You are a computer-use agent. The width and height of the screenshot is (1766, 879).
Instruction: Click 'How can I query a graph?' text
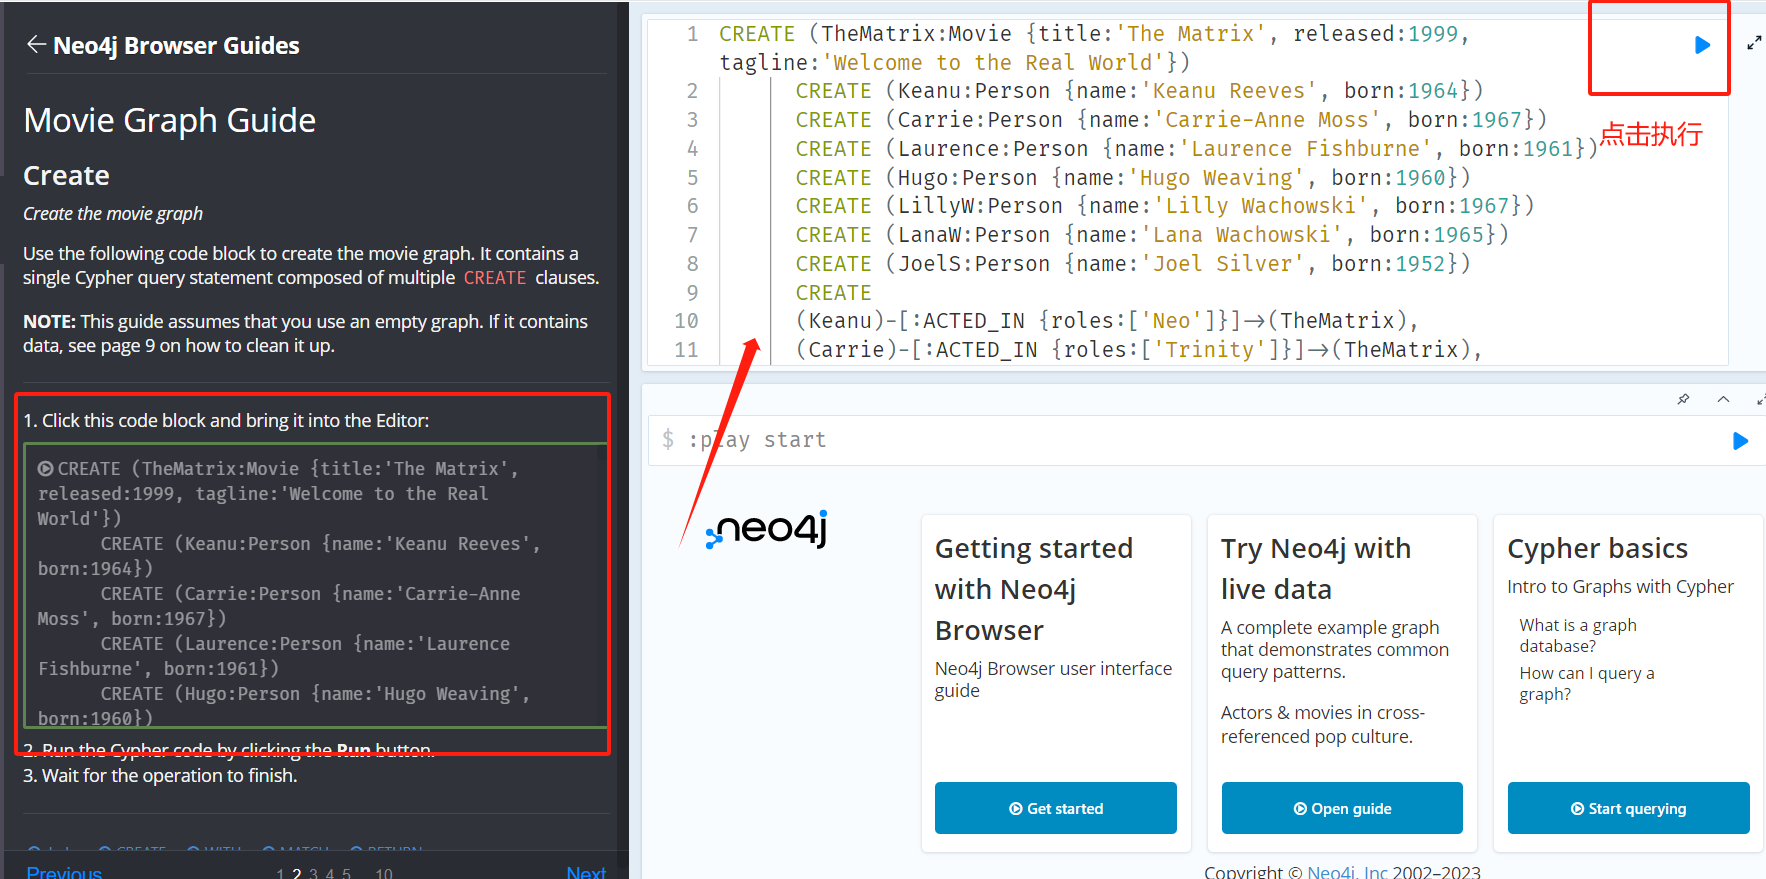click(x=1587, y=683)
